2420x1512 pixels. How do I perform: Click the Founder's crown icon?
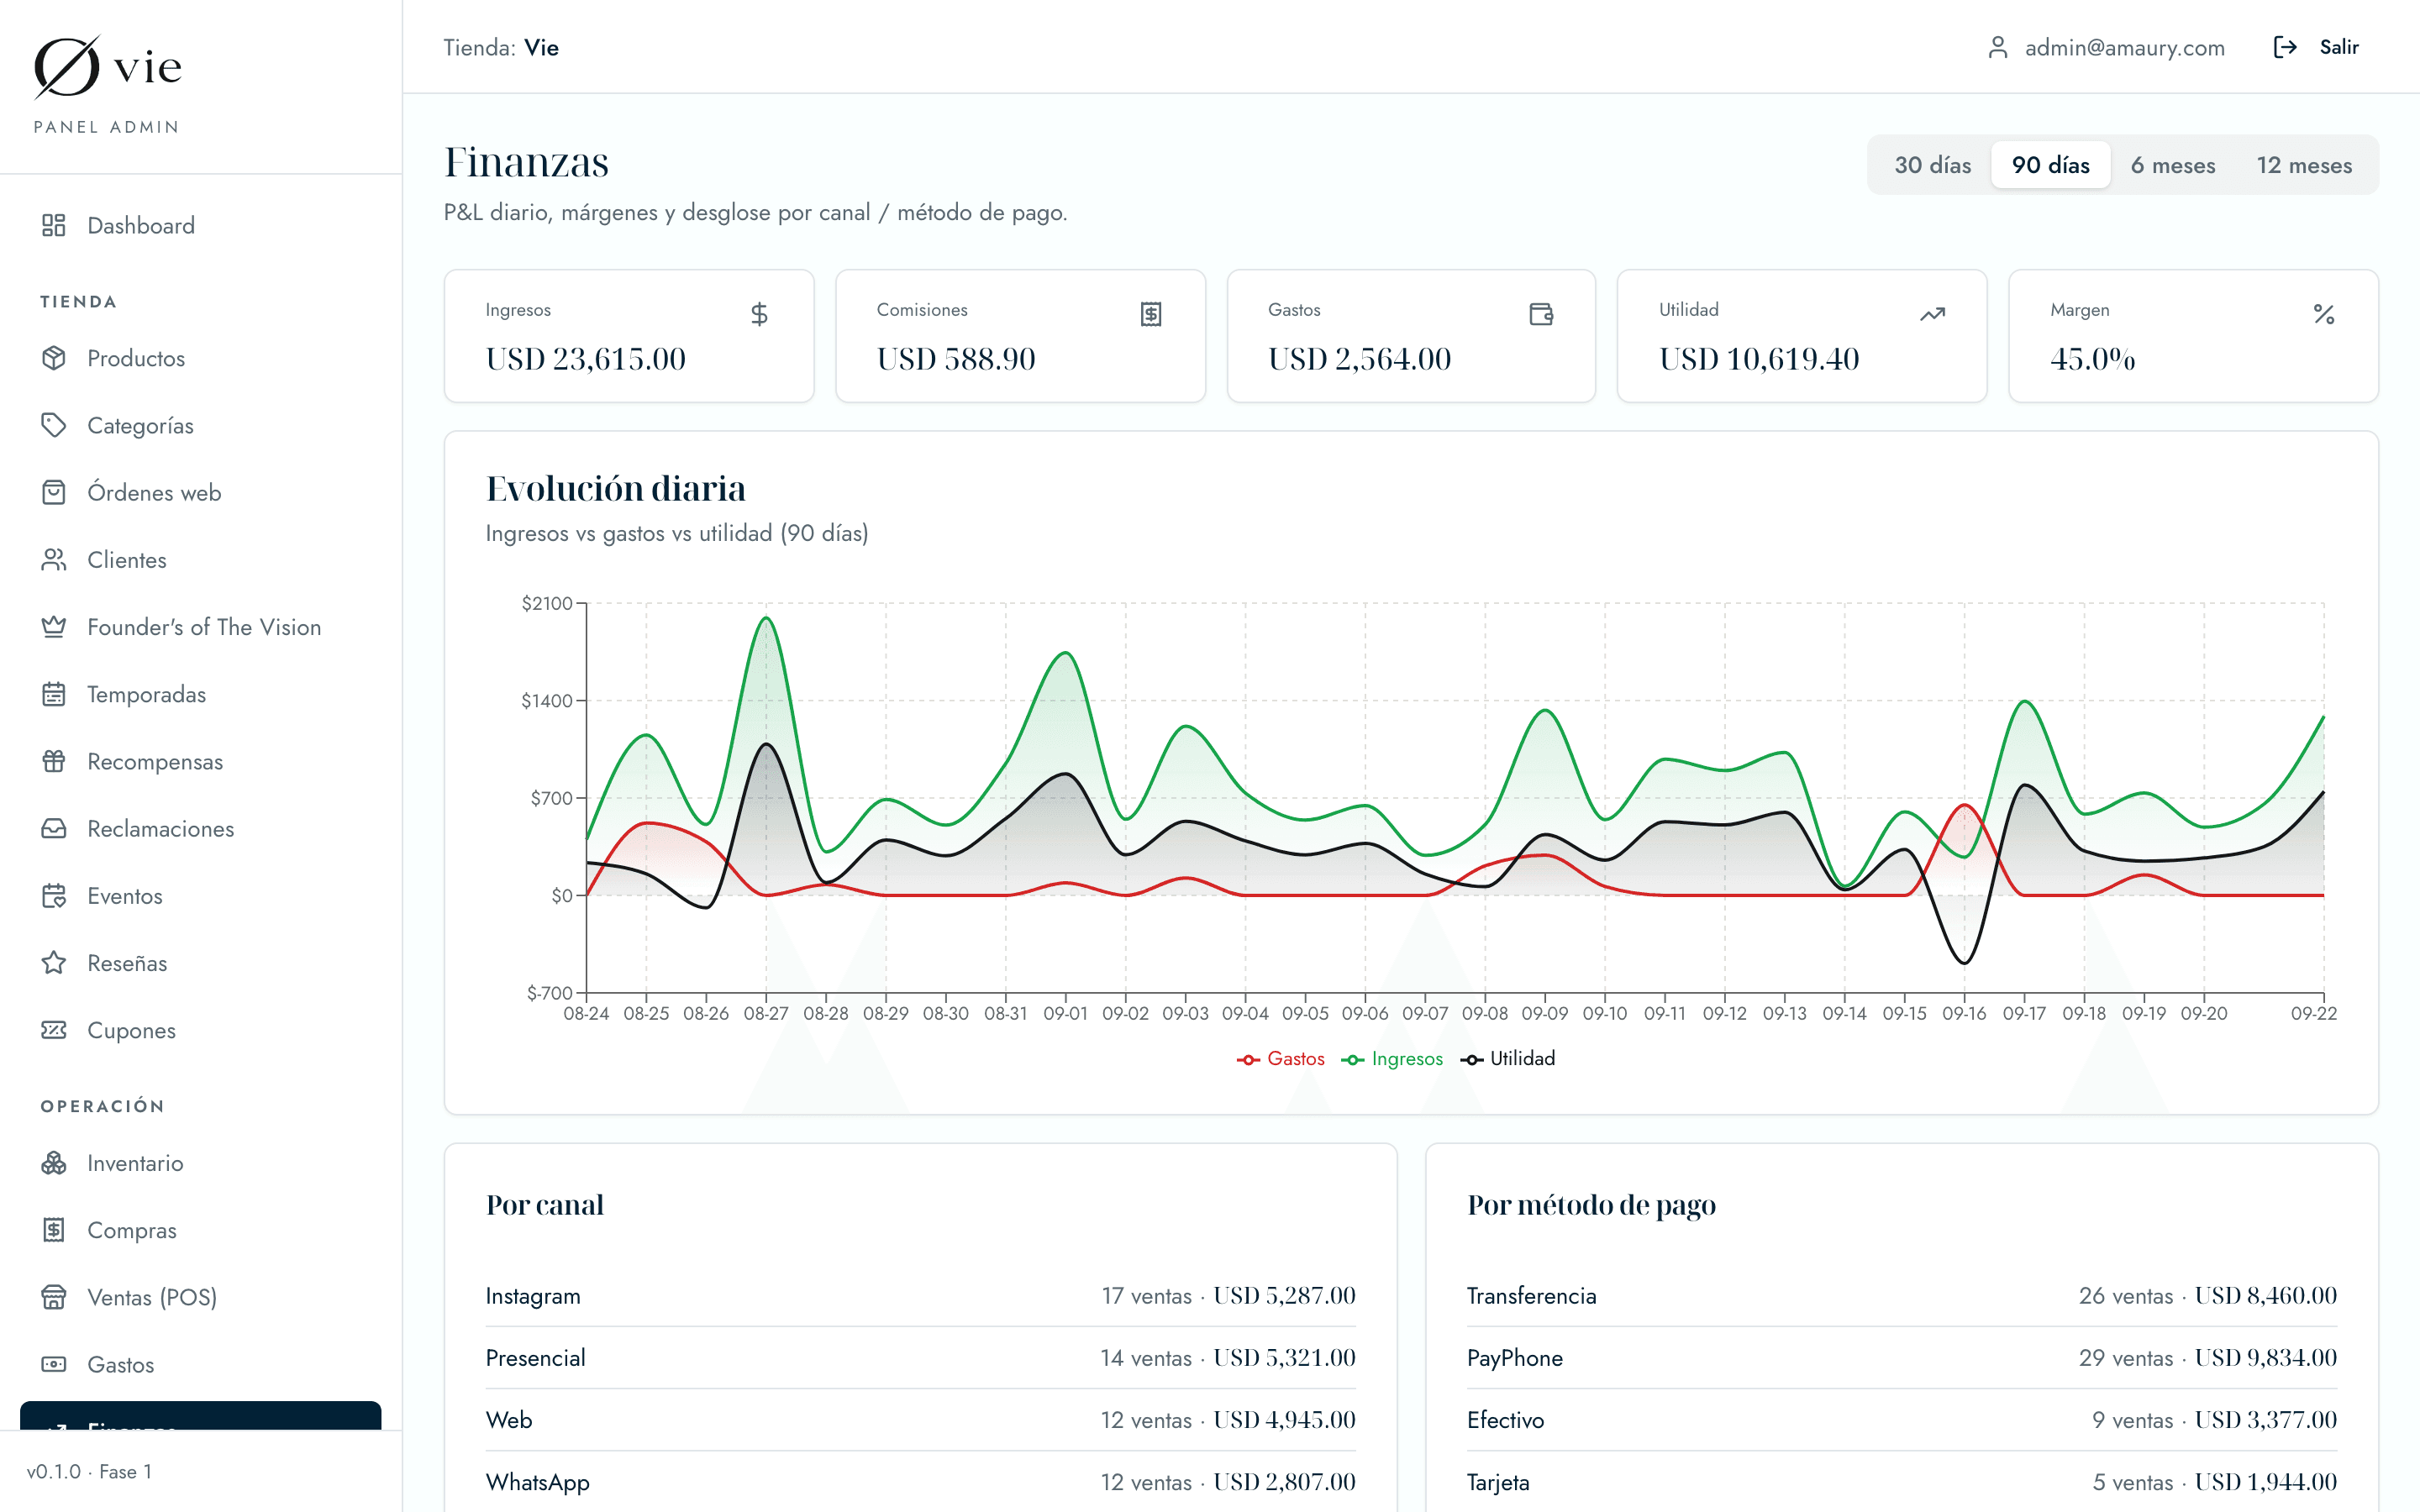point(54,626)
